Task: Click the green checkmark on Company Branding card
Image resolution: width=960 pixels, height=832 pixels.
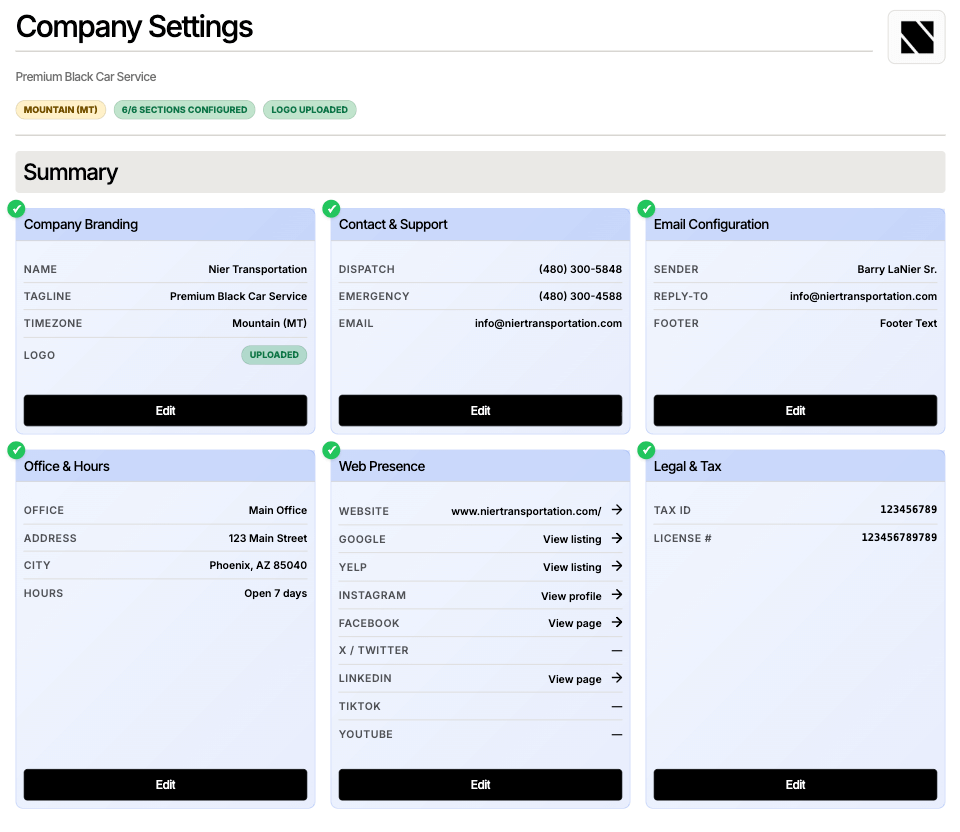Action: pos(16,209)
